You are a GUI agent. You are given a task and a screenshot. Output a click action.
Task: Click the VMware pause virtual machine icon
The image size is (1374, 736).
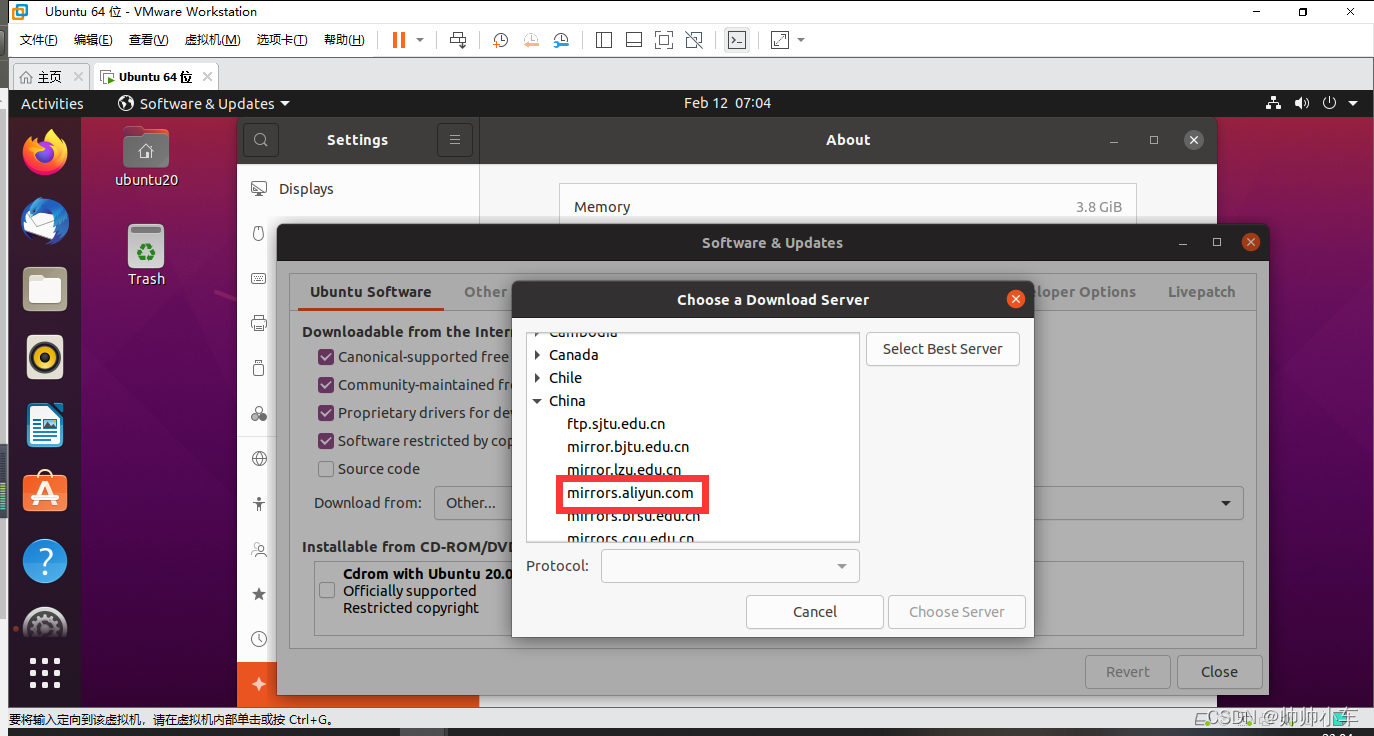coord(399,40)
